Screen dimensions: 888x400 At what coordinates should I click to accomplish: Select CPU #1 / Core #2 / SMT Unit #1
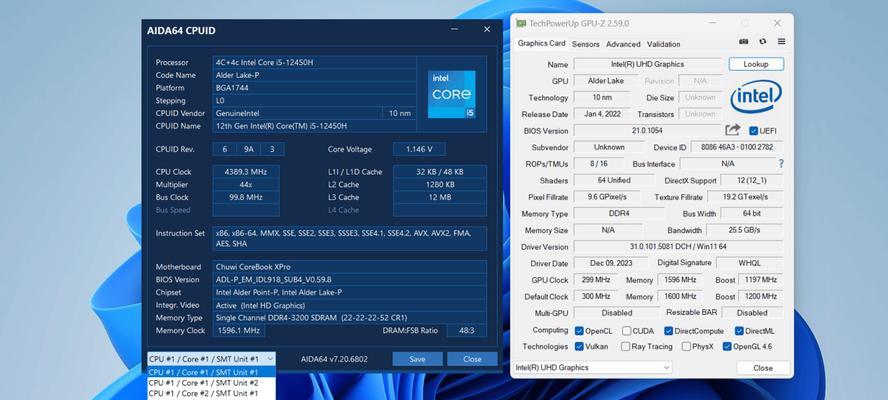coord(212,393)
